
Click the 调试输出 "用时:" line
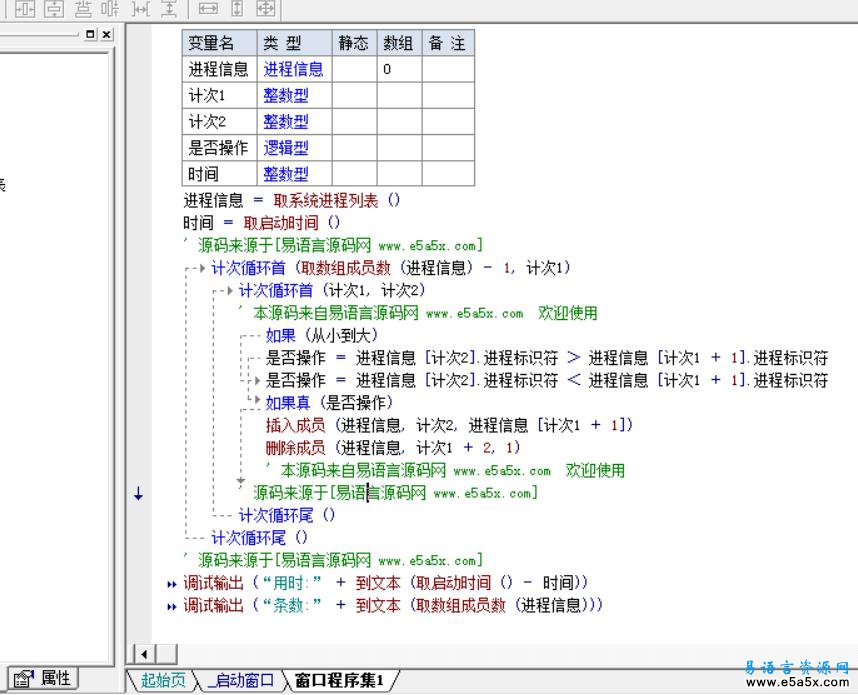(385, 583)
